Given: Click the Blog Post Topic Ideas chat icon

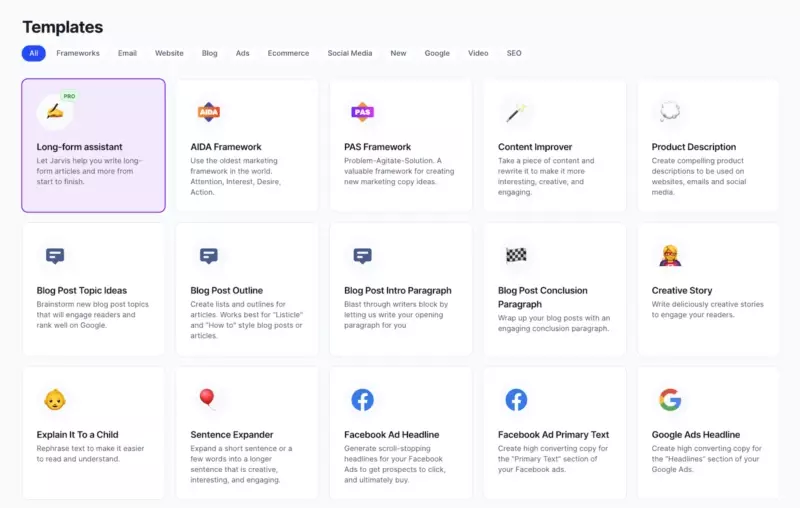Looking at the screenshot, I should [55, 256].
